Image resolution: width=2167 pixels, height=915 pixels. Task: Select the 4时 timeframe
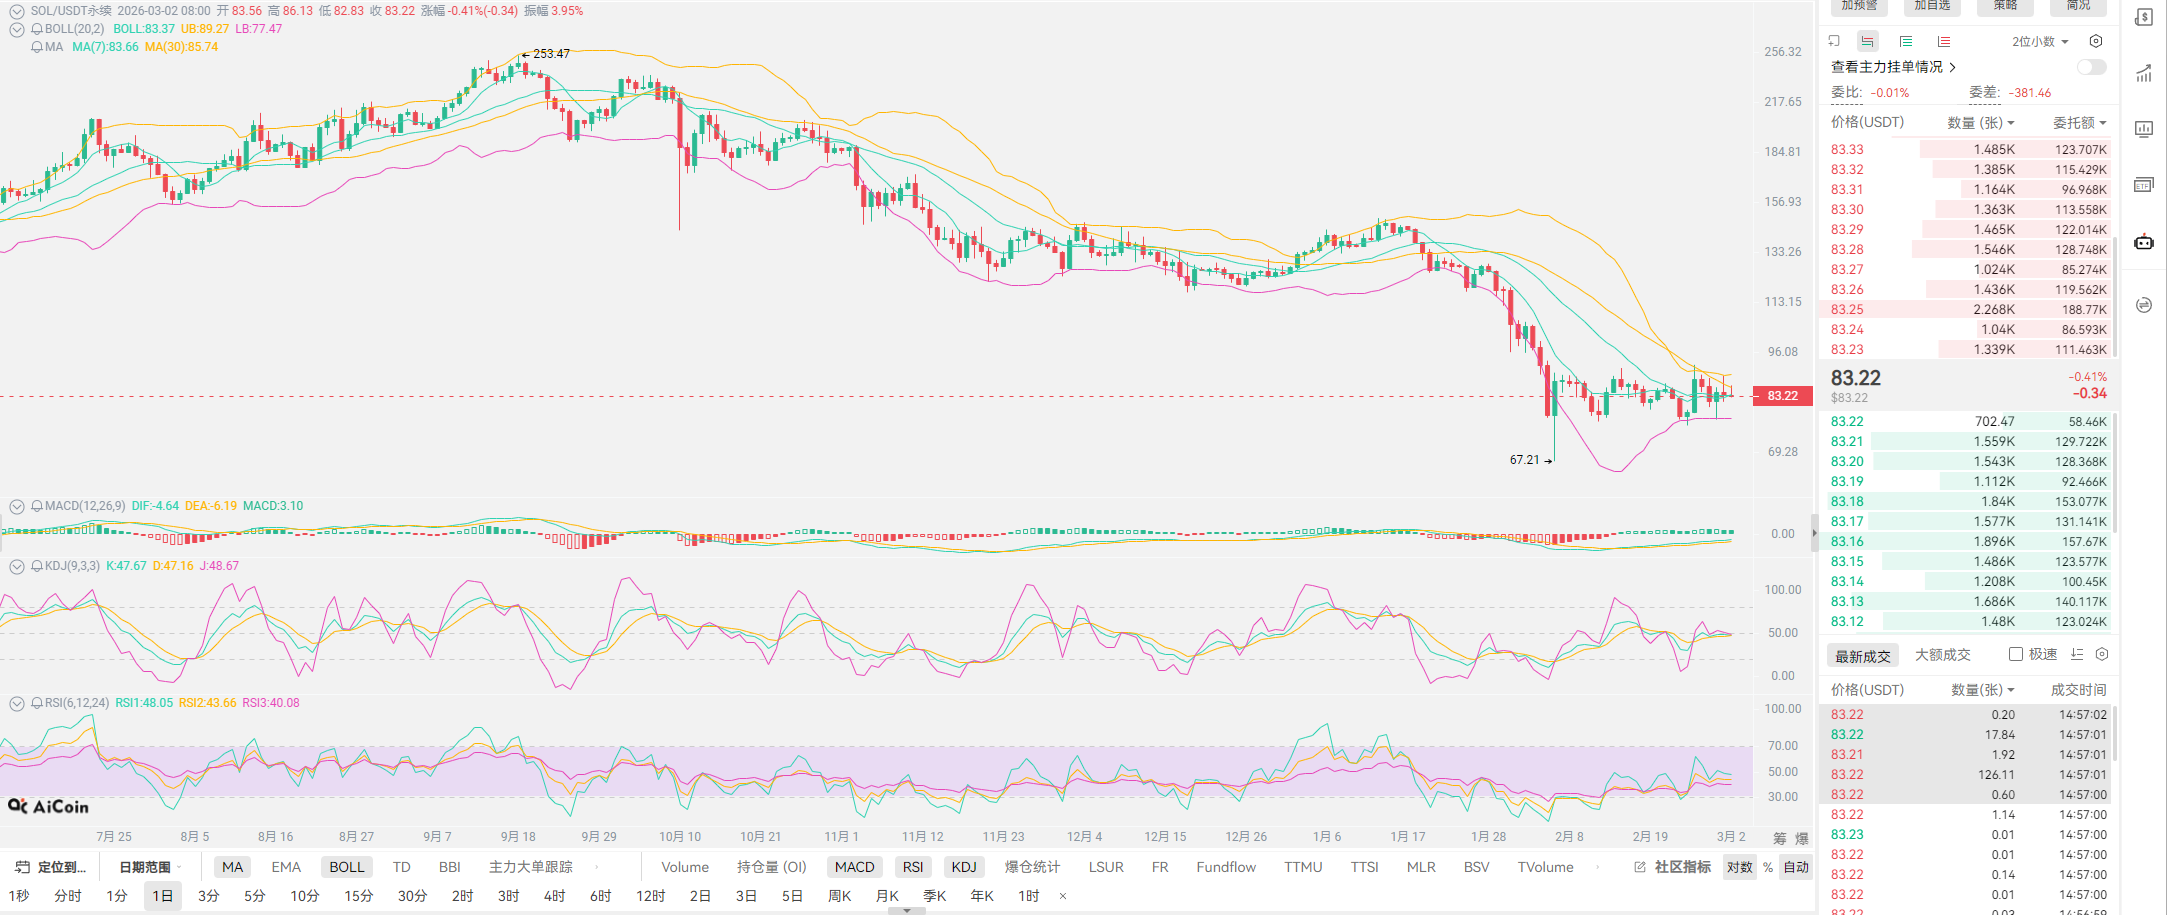pyautogui.click(x=554, y=896)
